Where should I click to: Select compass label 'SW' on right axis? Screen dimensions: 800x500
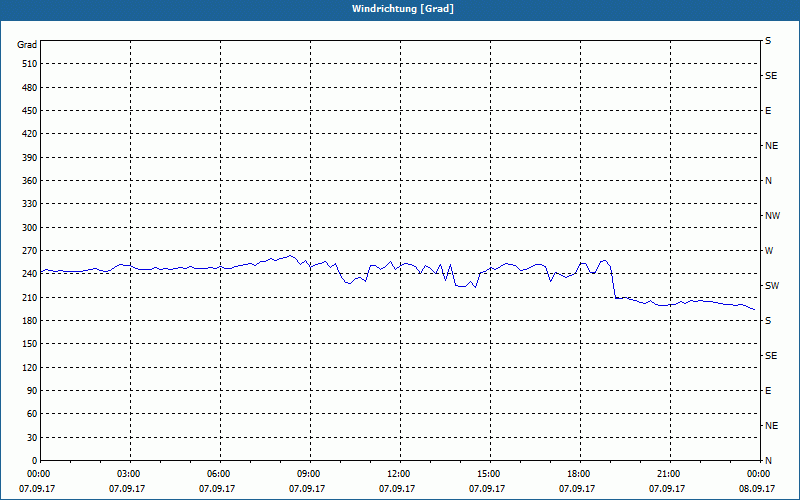pos(772,286)
